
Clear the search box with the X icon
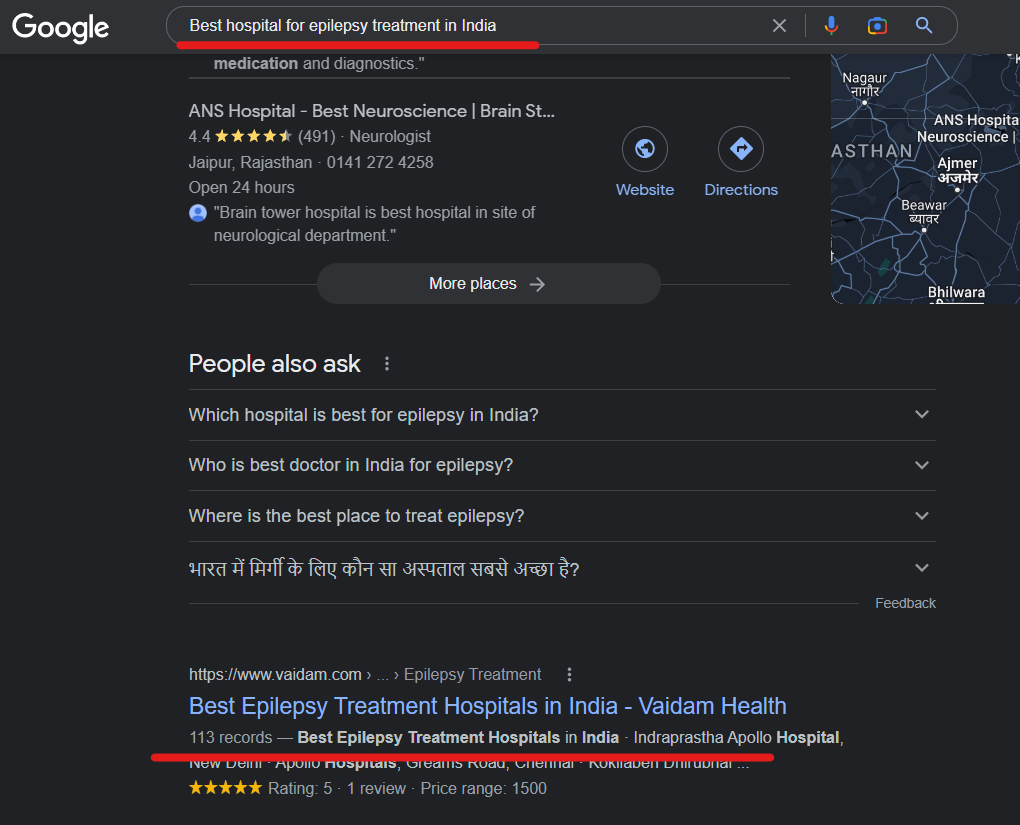tap(779, 26)
